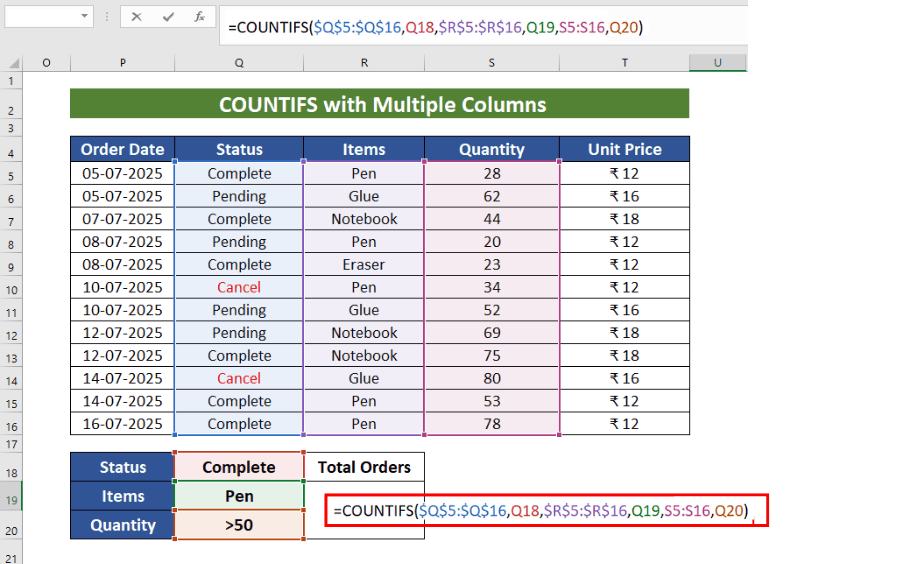Viewport: 902px width, 564px height.
Task: Select the unit price '₹ 18' in row 12
Action: [624, 333]
